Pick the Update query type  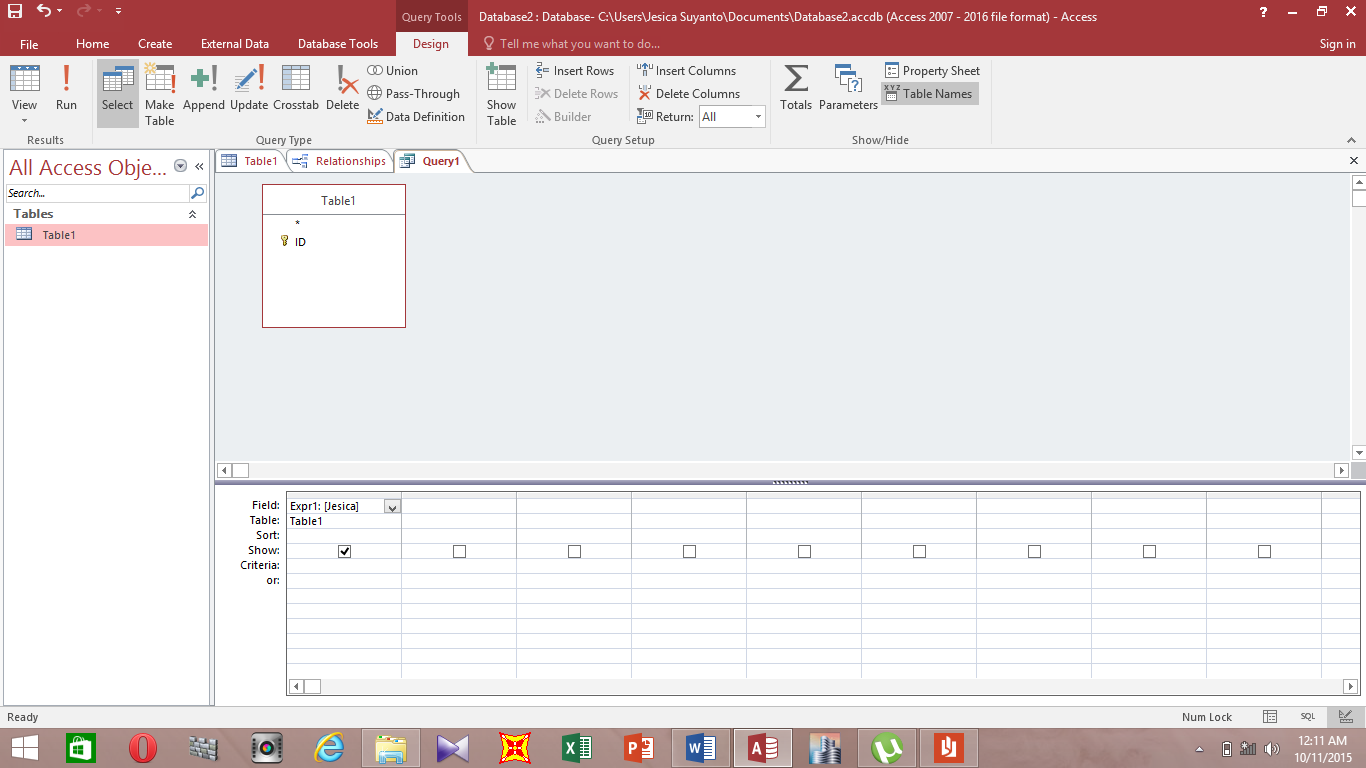click(x=249, y=88)
